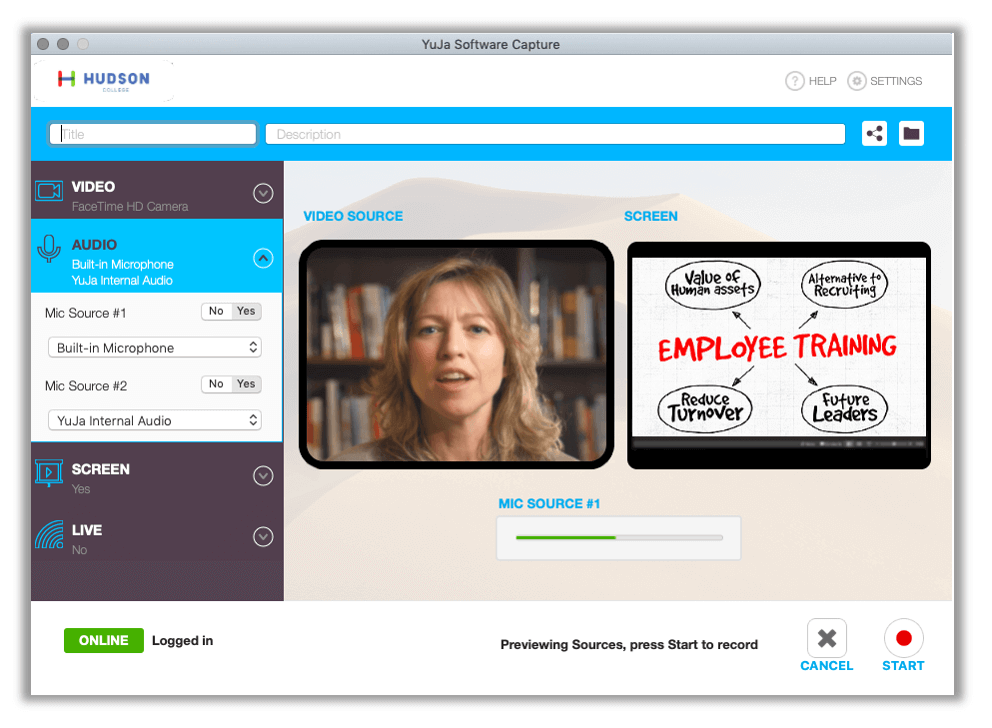Click the MIC SOURCE #1 level meter
The image size is (992, 728).
(x=618, y=538)
